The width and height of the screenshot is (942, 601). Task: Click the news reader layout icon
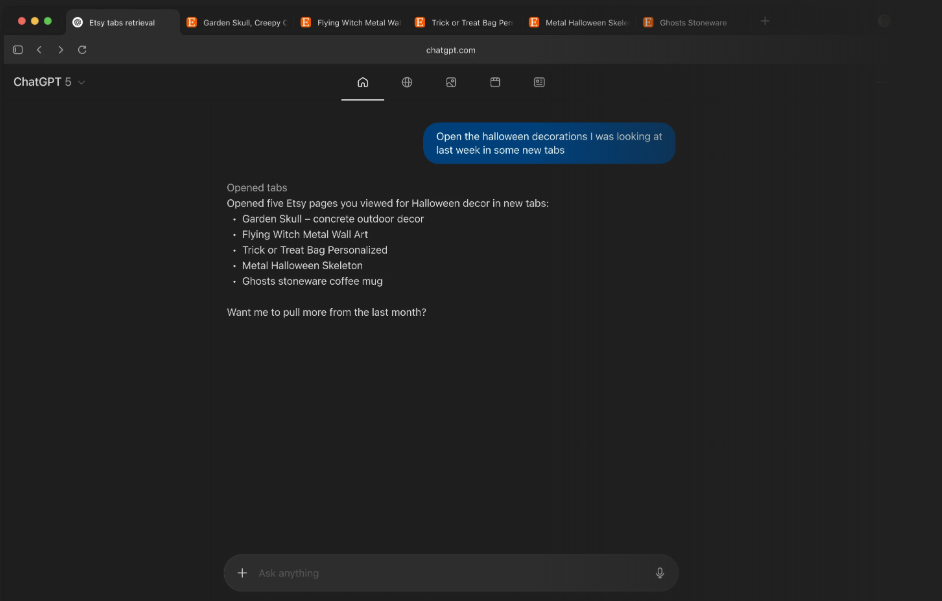539,82
